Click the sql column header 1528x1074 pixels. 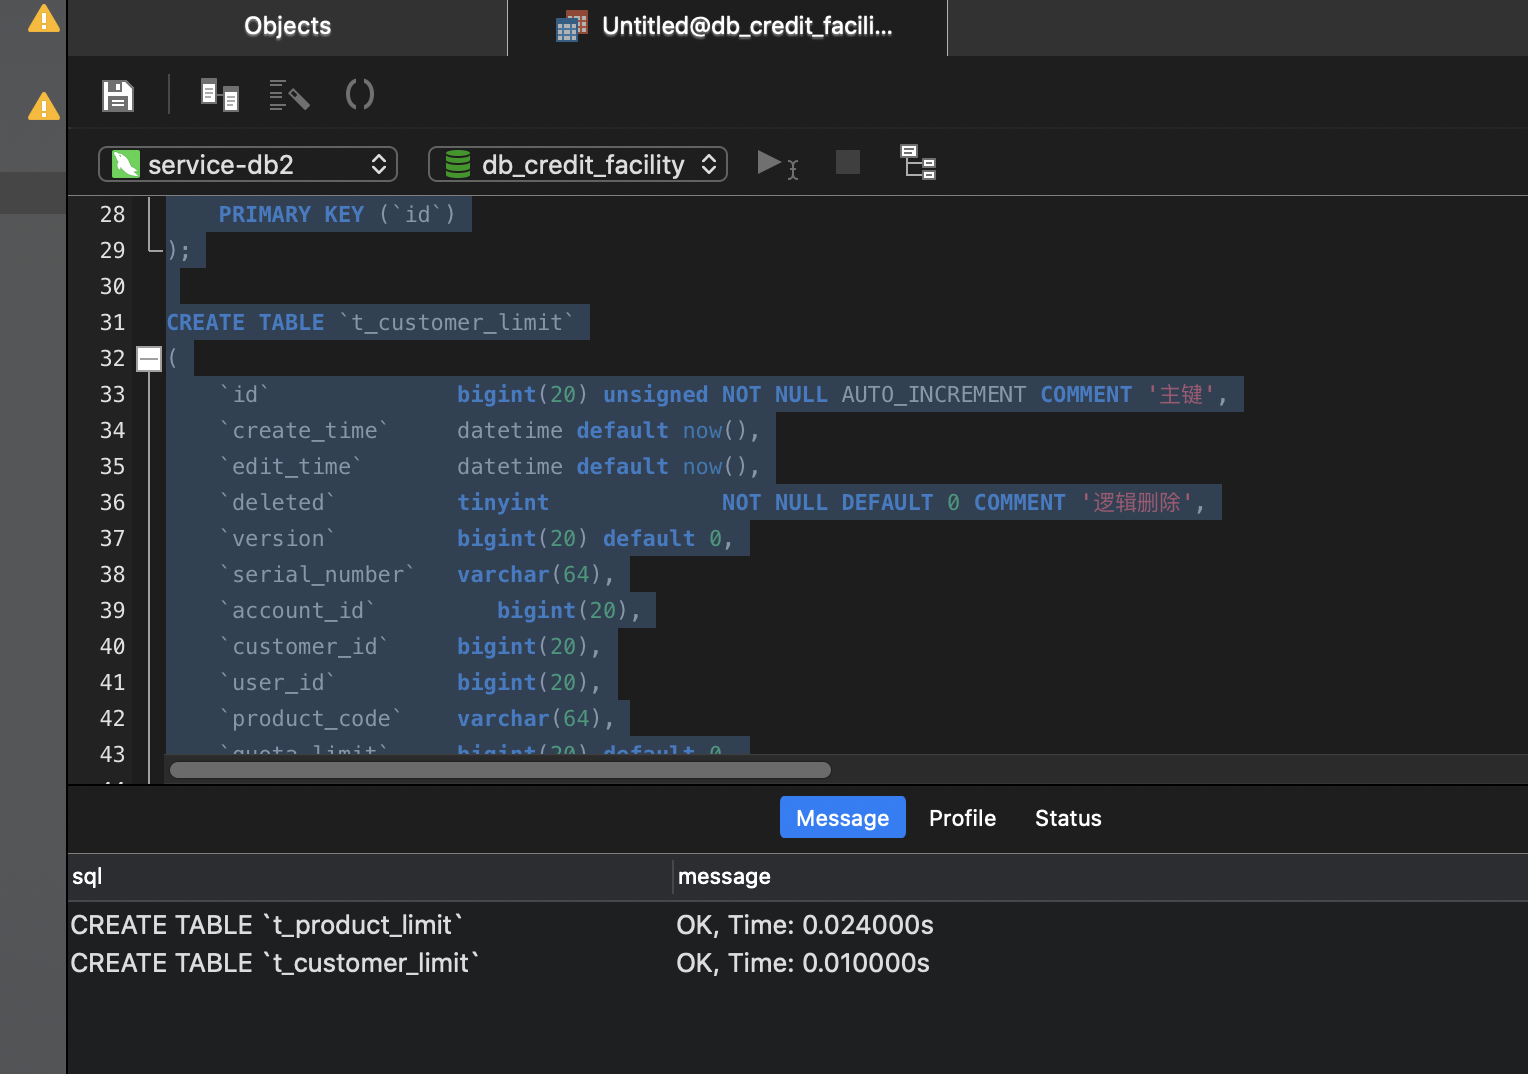370,876
